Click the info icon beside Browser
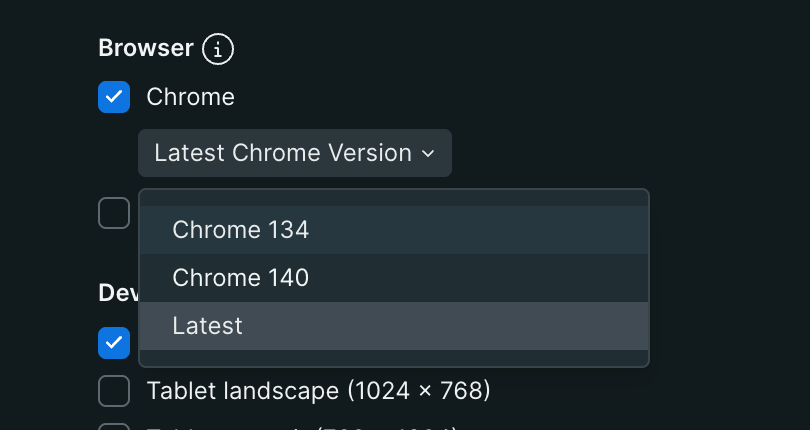This screenshot has width=810, height=430. click(x=218, y=48)
